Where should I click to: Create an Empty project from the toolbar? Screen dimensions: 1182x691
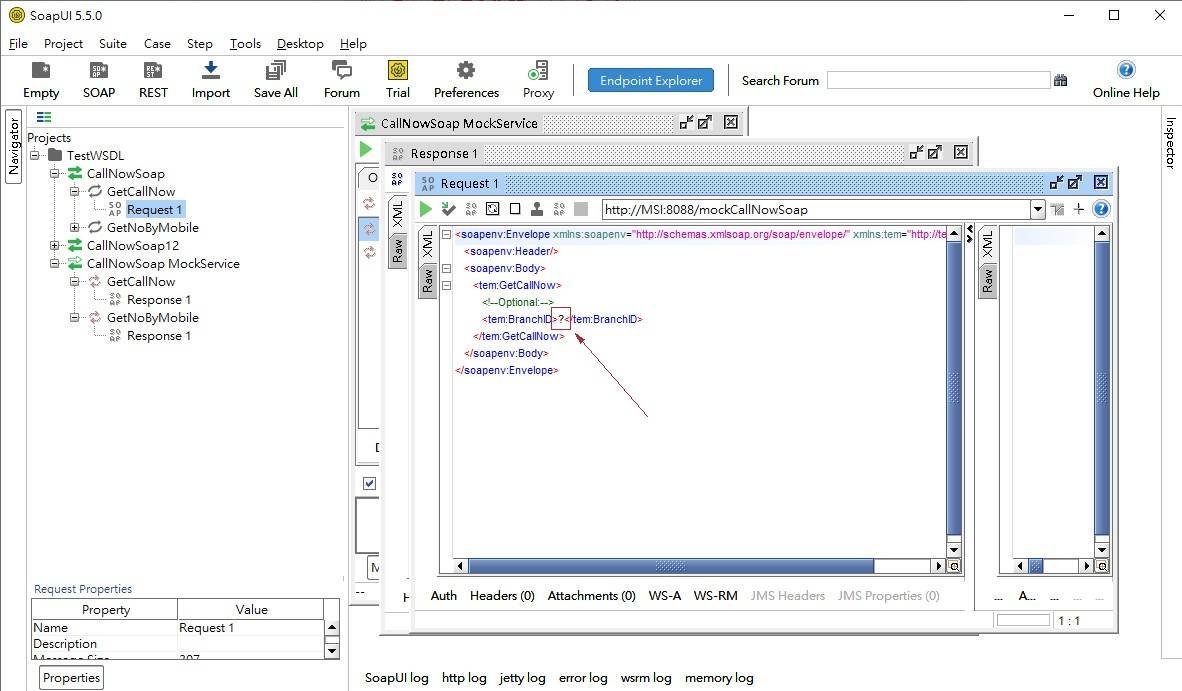click(x=41, y=72)
